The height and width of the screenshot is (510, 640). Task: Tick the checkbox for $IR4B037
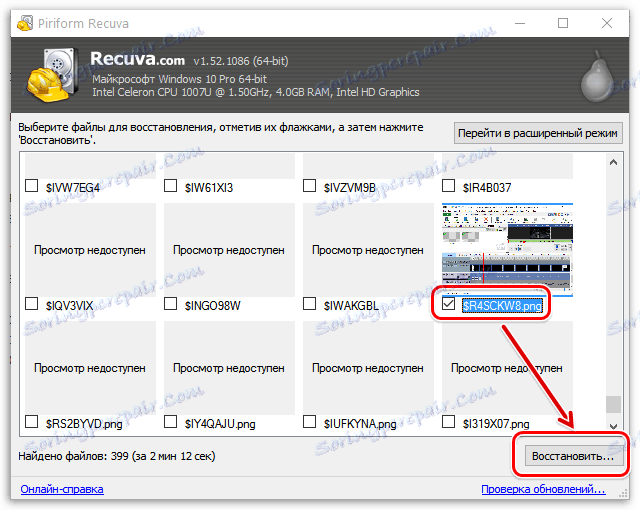tap(448, 186)
